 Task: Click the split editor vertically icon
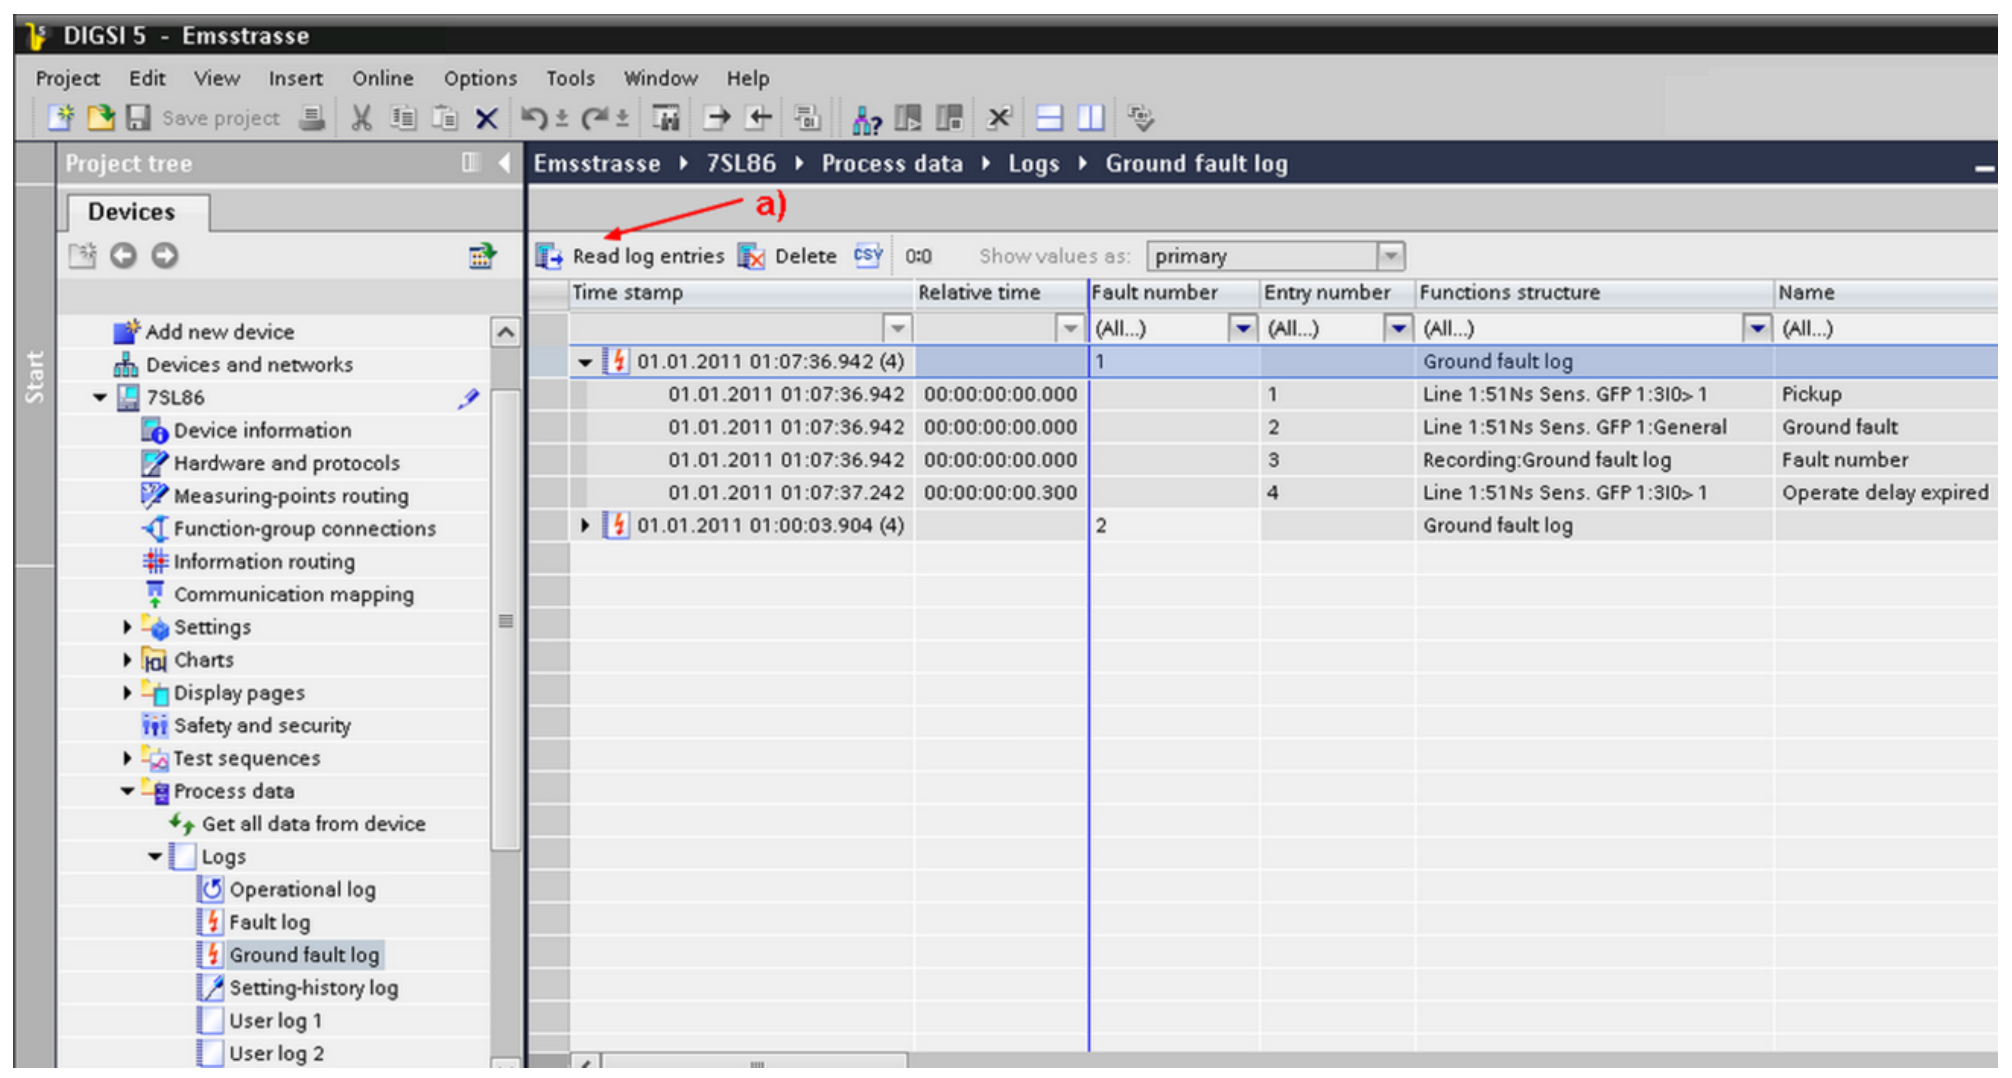point(1091,118)
